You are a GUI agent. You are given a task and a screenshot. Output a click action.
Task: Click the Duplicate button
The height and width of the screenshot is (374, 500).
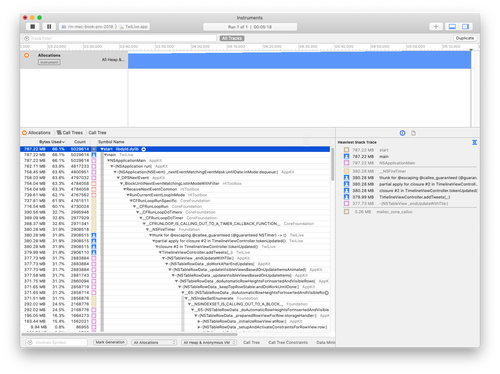465,38
